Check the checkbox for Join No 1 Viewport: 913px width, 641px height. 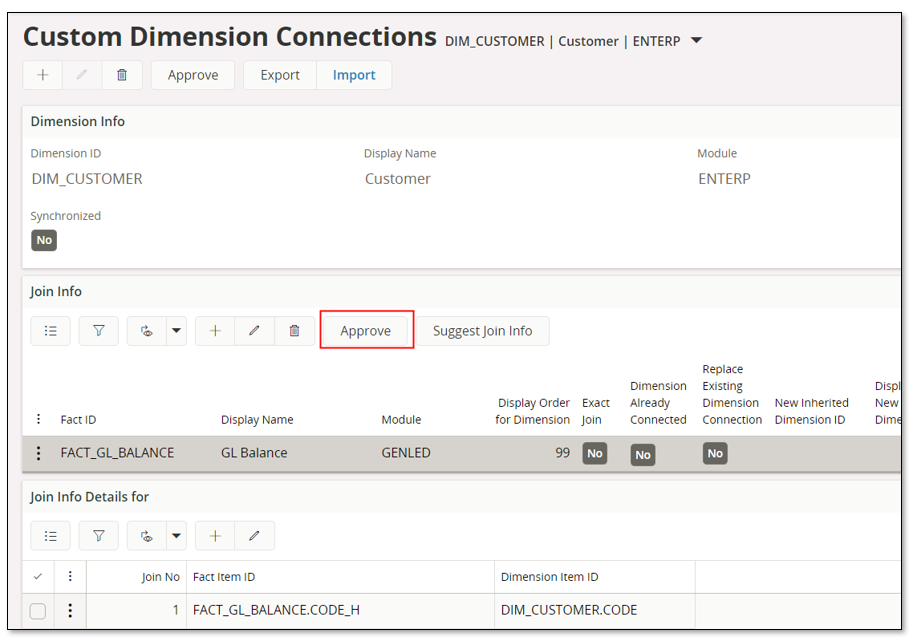click(x=37, y=611)
